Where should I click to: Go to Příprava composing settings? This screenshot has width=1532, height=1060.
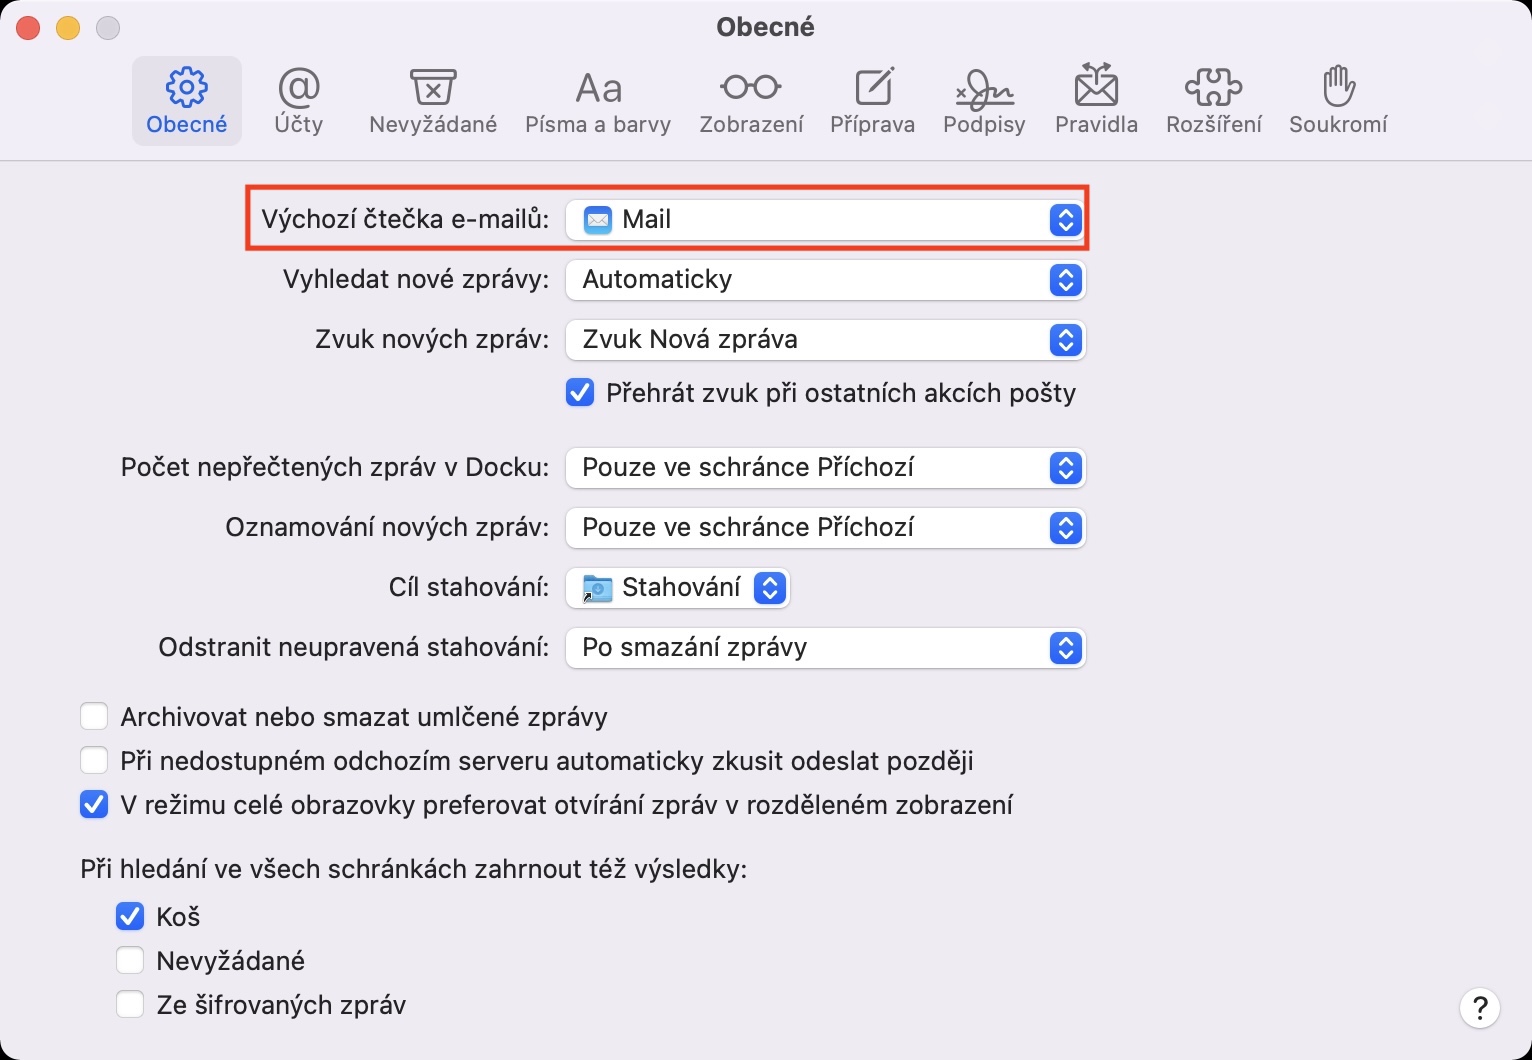pos(872,101)
